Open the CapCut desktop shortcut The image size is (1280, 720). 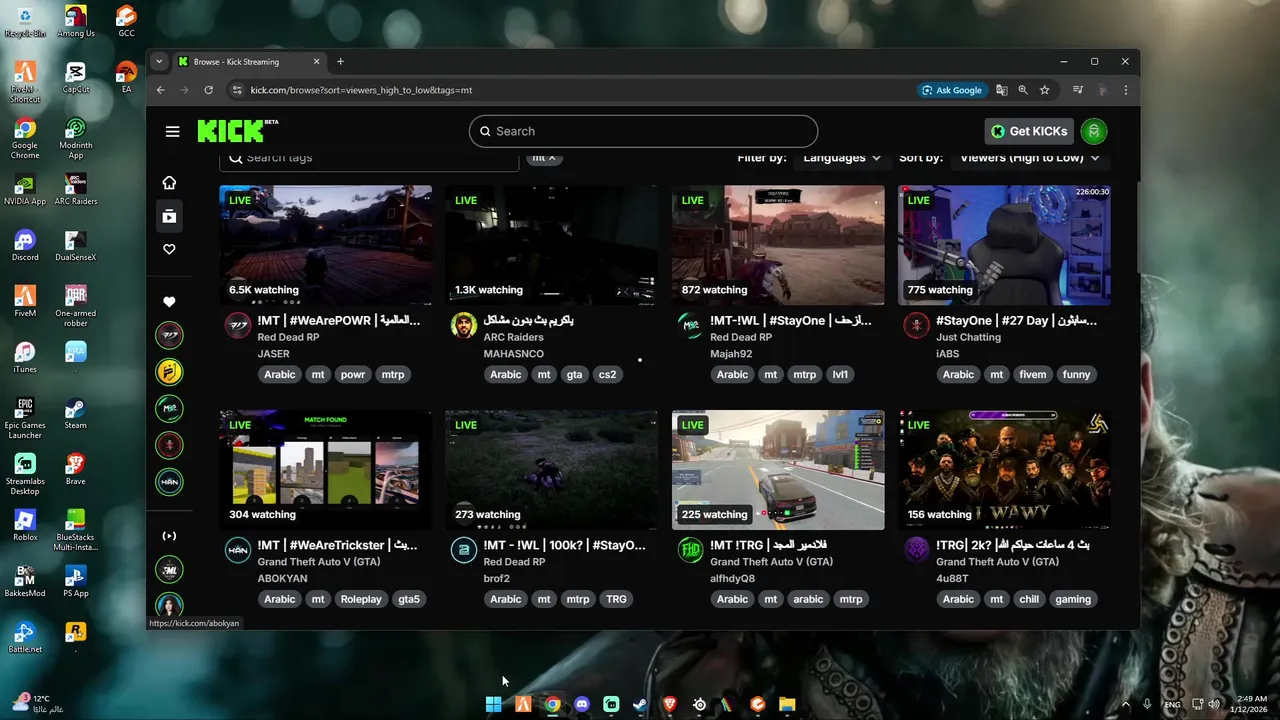75,78
